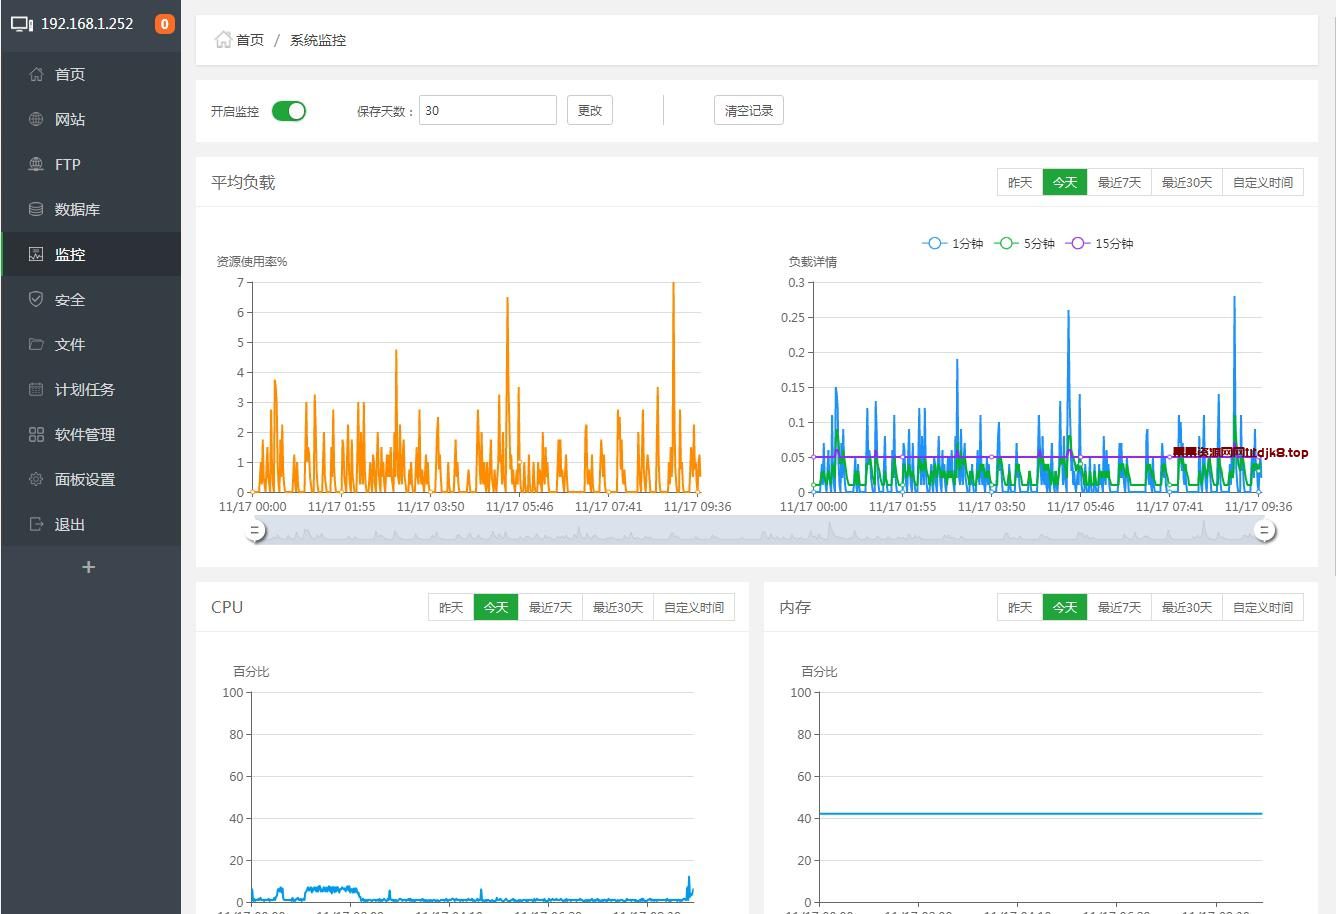Open the files folder icon
The height and width of the screenshot is (914, 1336).
pyautogui.click(x=36, y=344)
